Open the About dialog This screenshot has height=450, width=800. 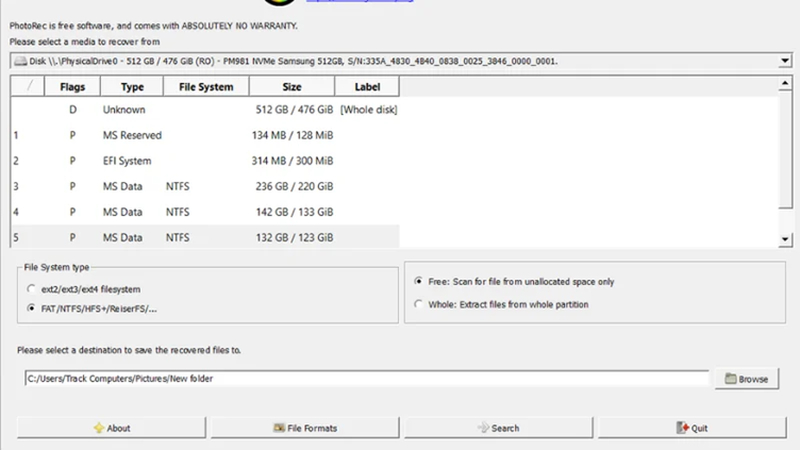tap(112, 428)
